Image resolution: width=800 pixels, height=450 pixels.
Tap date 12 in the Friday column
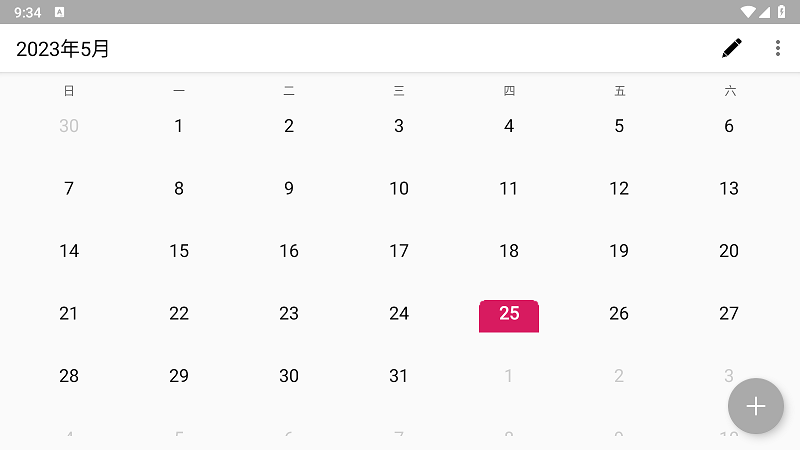pos(619,188)
